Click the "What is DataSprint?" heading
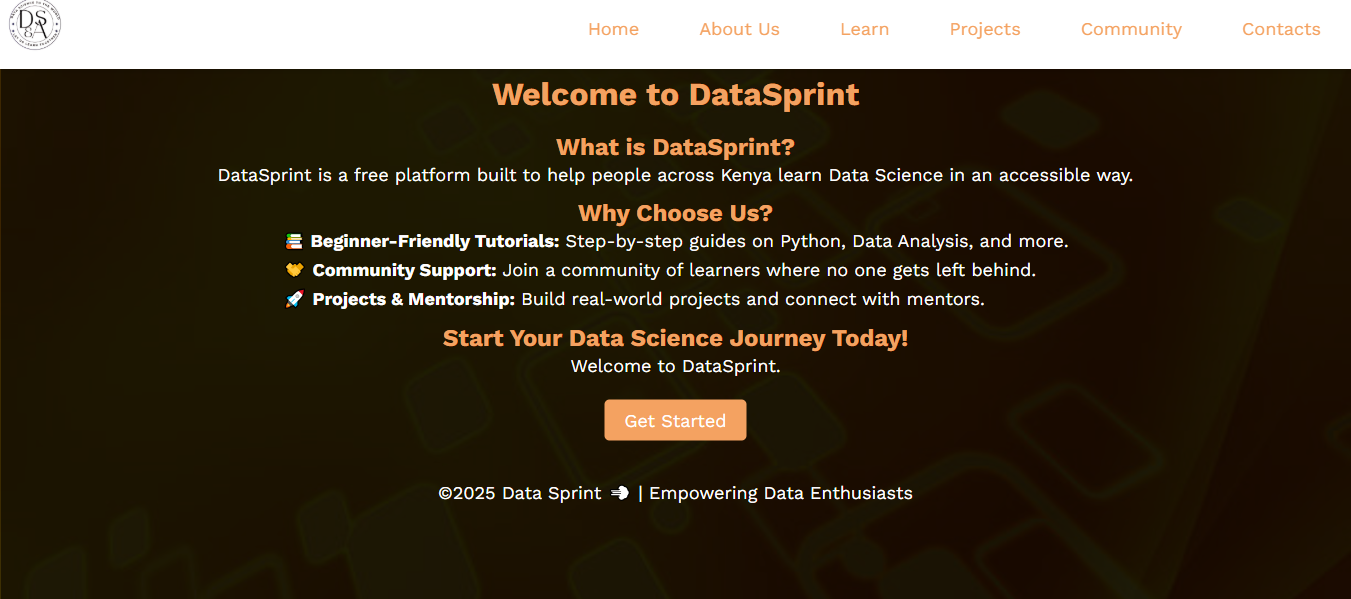1351x599 pixels. tap(675, 148)
